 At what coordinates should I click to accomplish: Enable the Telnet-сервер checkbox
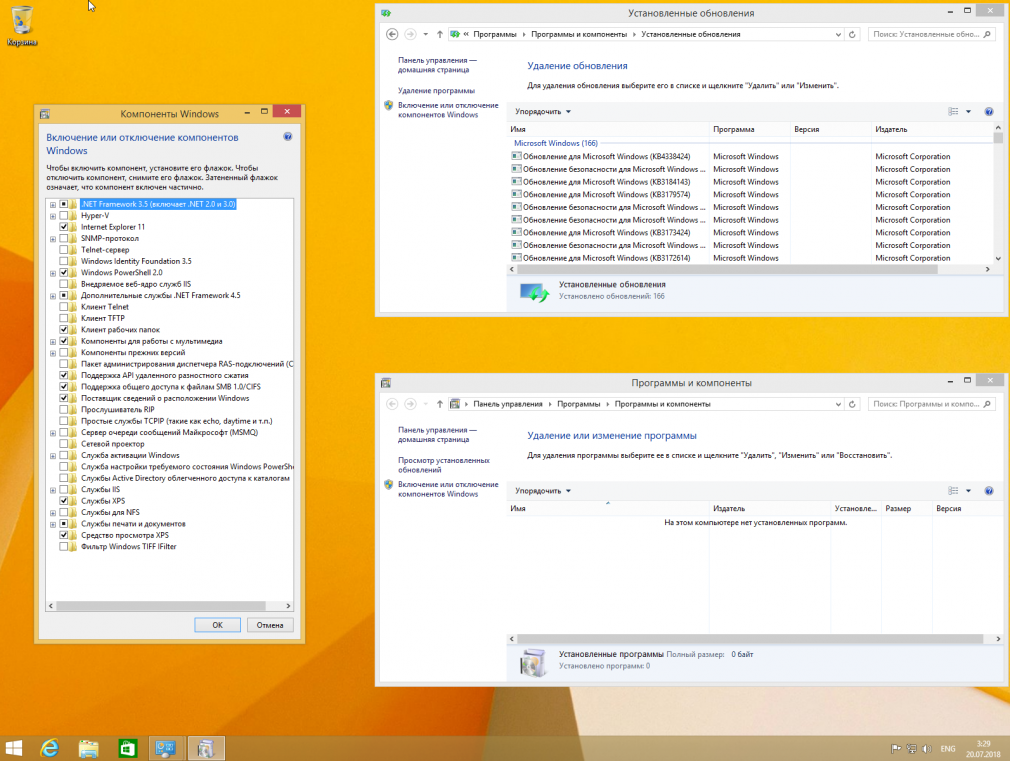[64, 249]
